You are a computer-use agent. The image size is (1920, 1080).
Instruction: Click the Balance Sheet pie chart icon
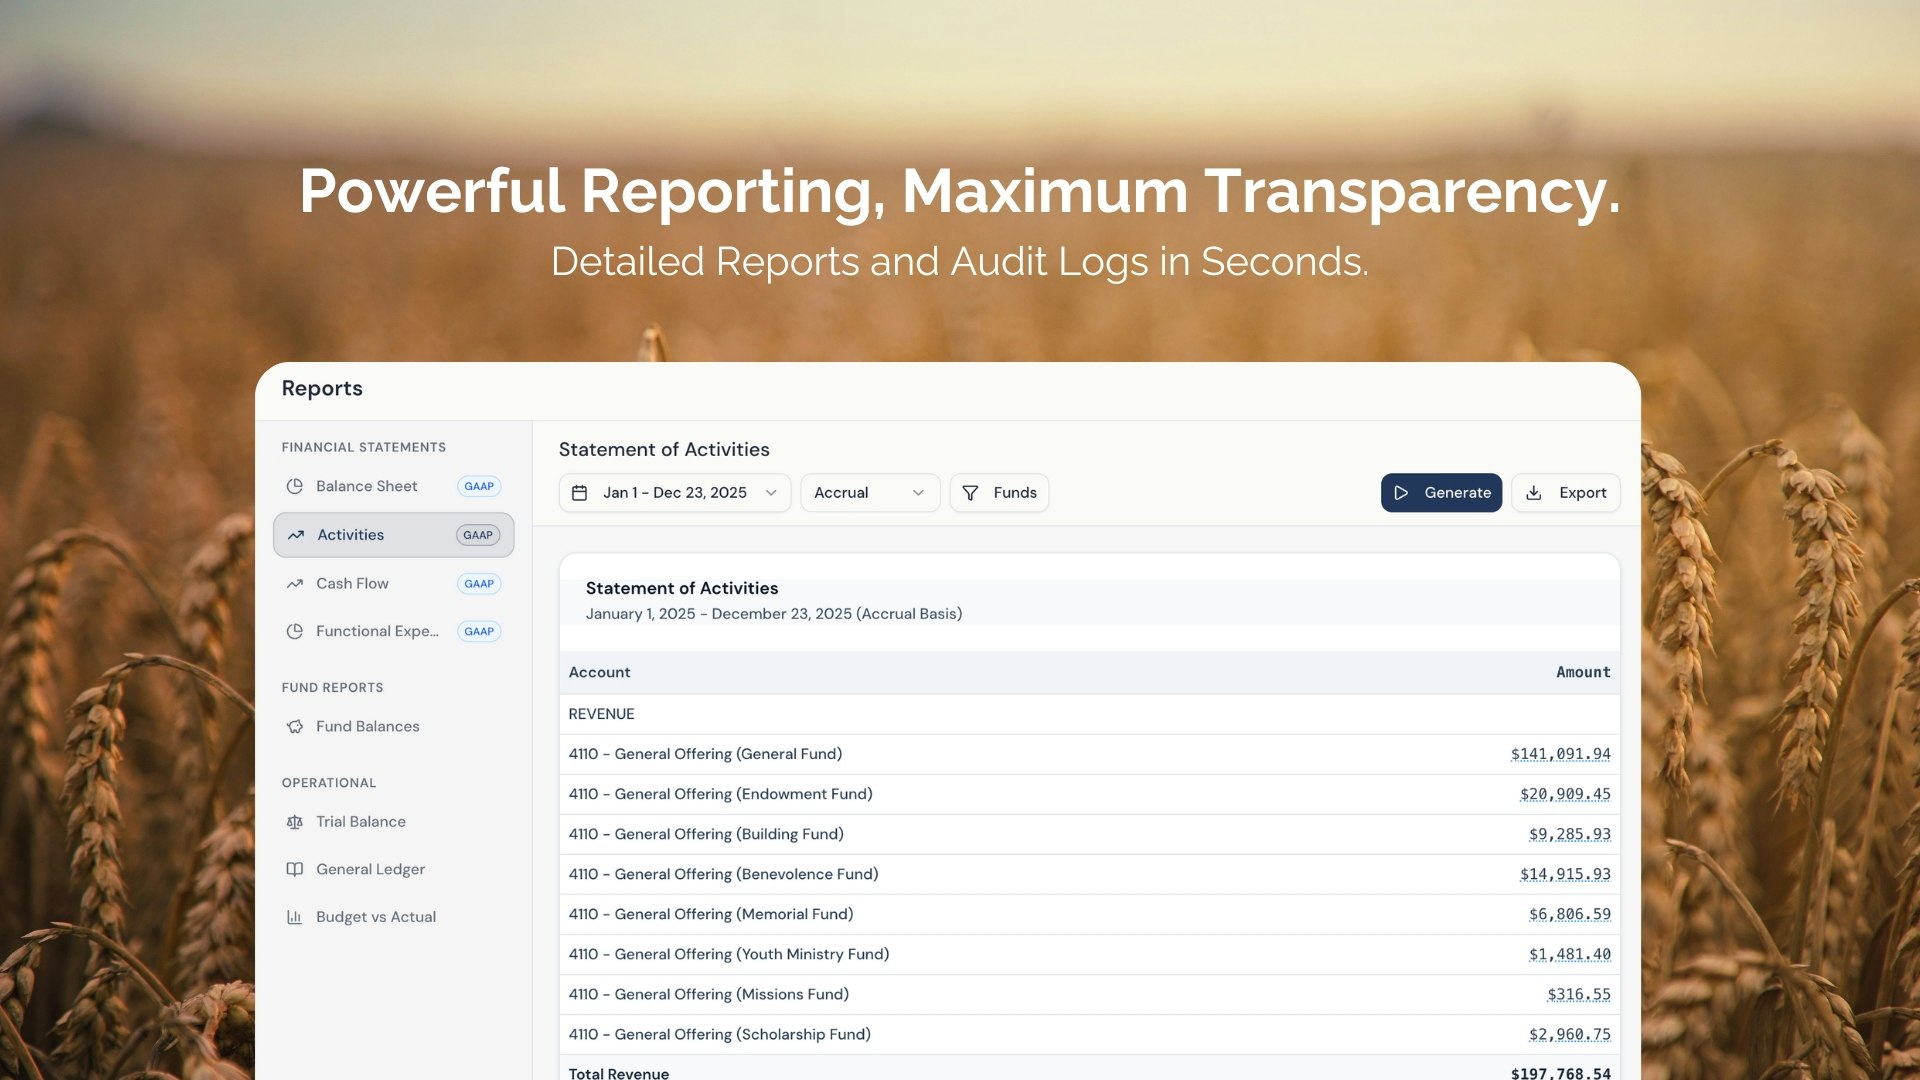[x=294, y=486]
